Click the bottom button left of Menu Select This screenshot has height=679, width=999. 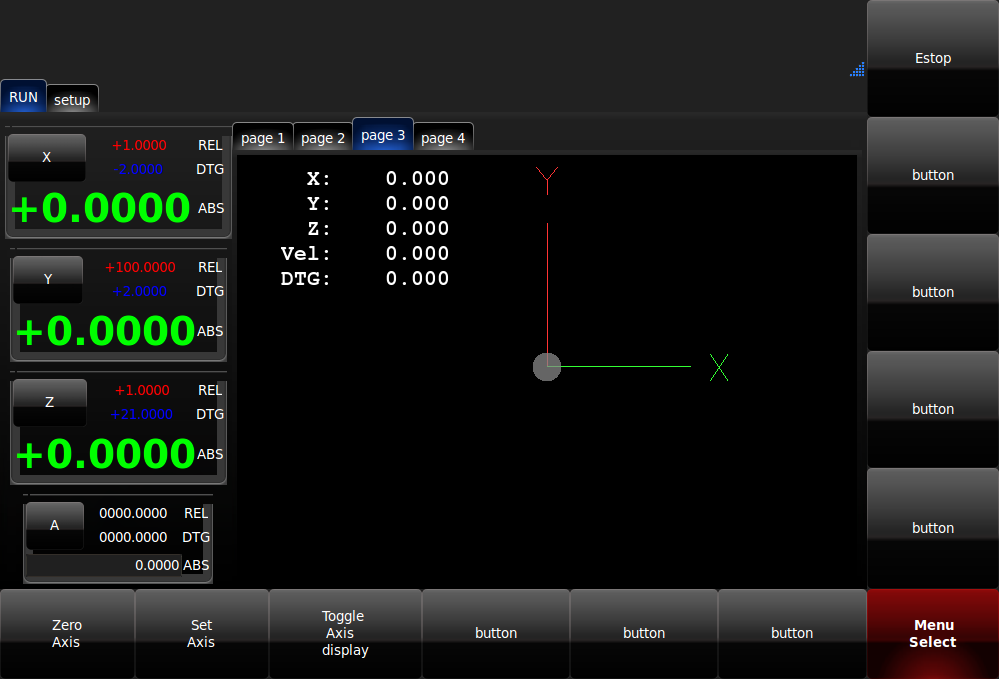[792, 633]
